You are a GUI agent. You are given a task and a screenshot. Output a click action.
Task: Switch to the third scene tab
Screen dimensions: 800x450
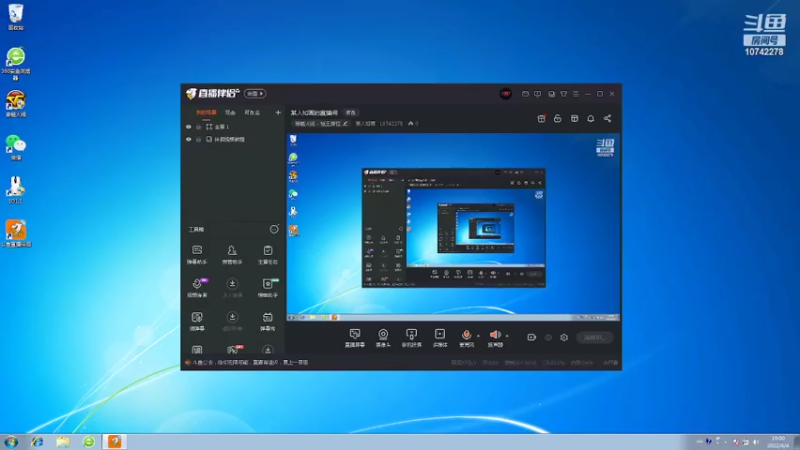[x=252, y=113]
